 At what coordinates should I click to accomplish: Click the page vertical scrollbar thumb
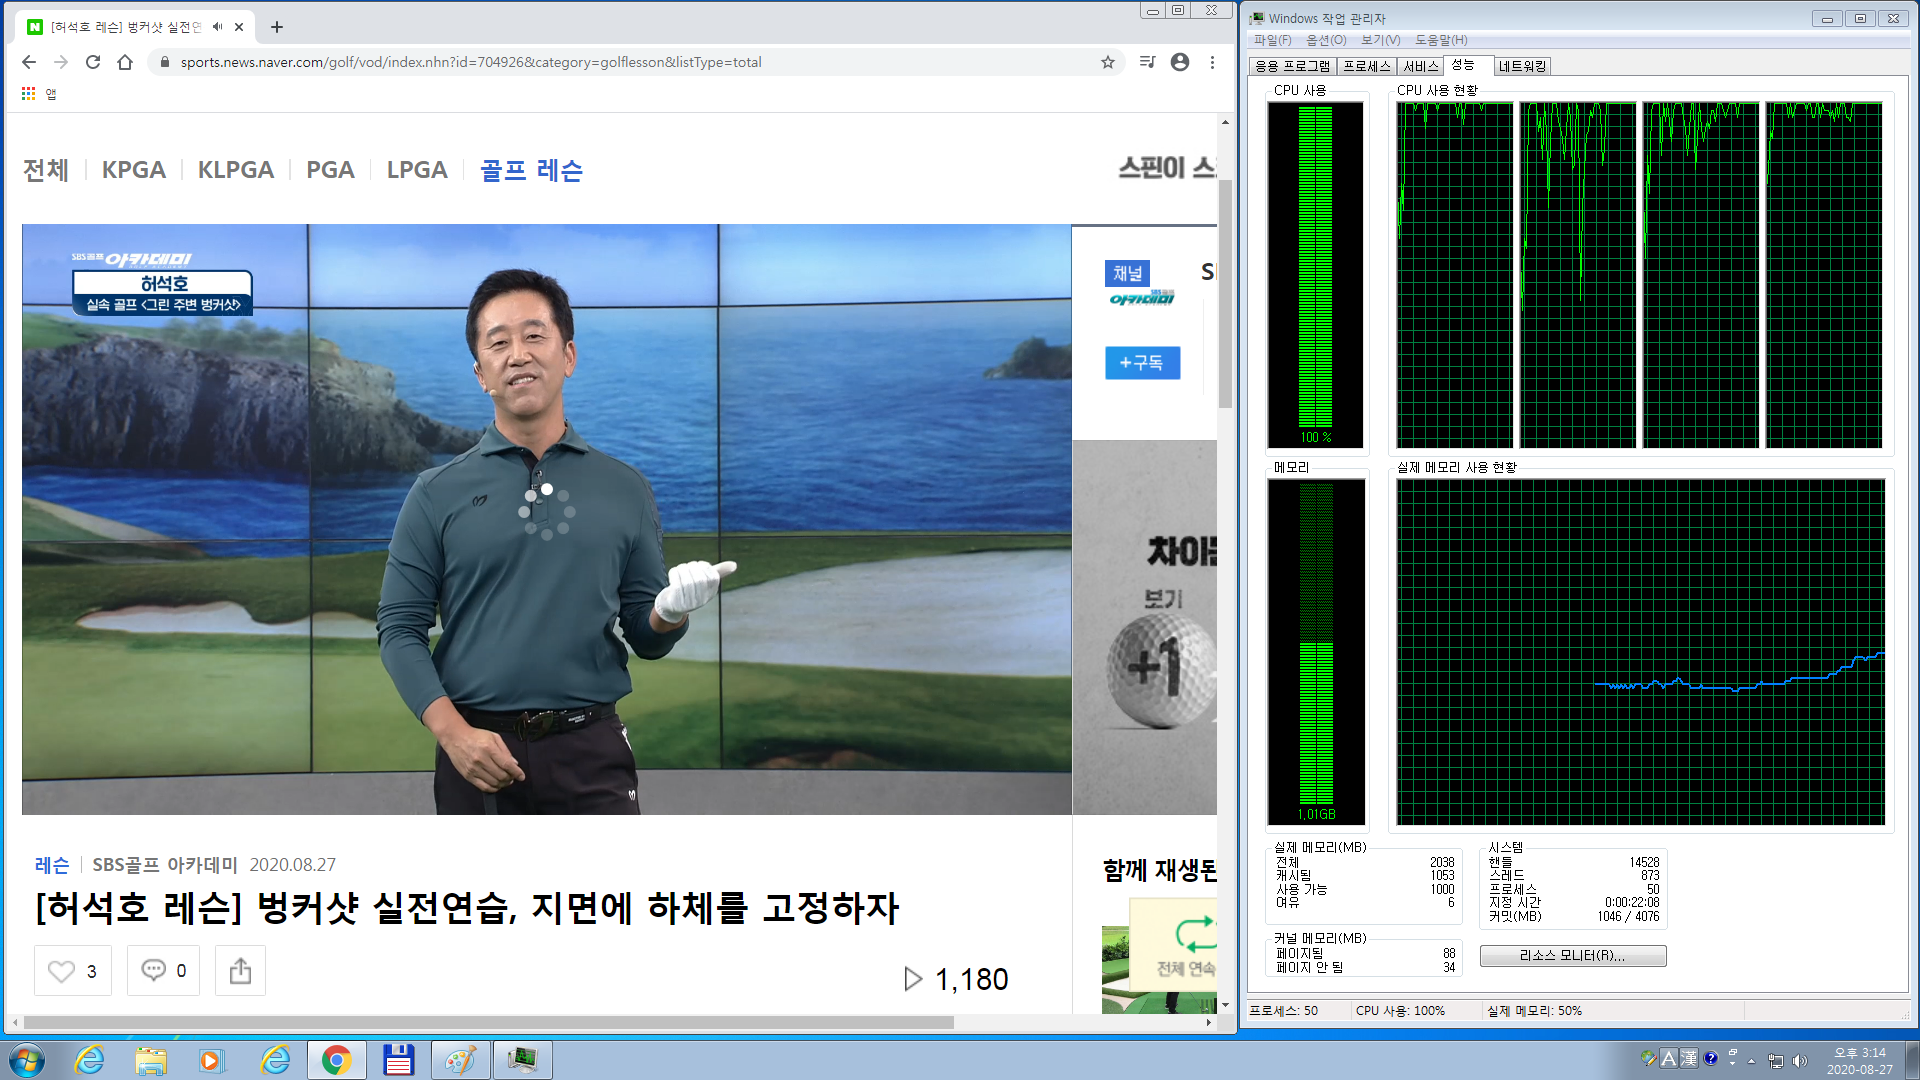[x=1225, y=293]
